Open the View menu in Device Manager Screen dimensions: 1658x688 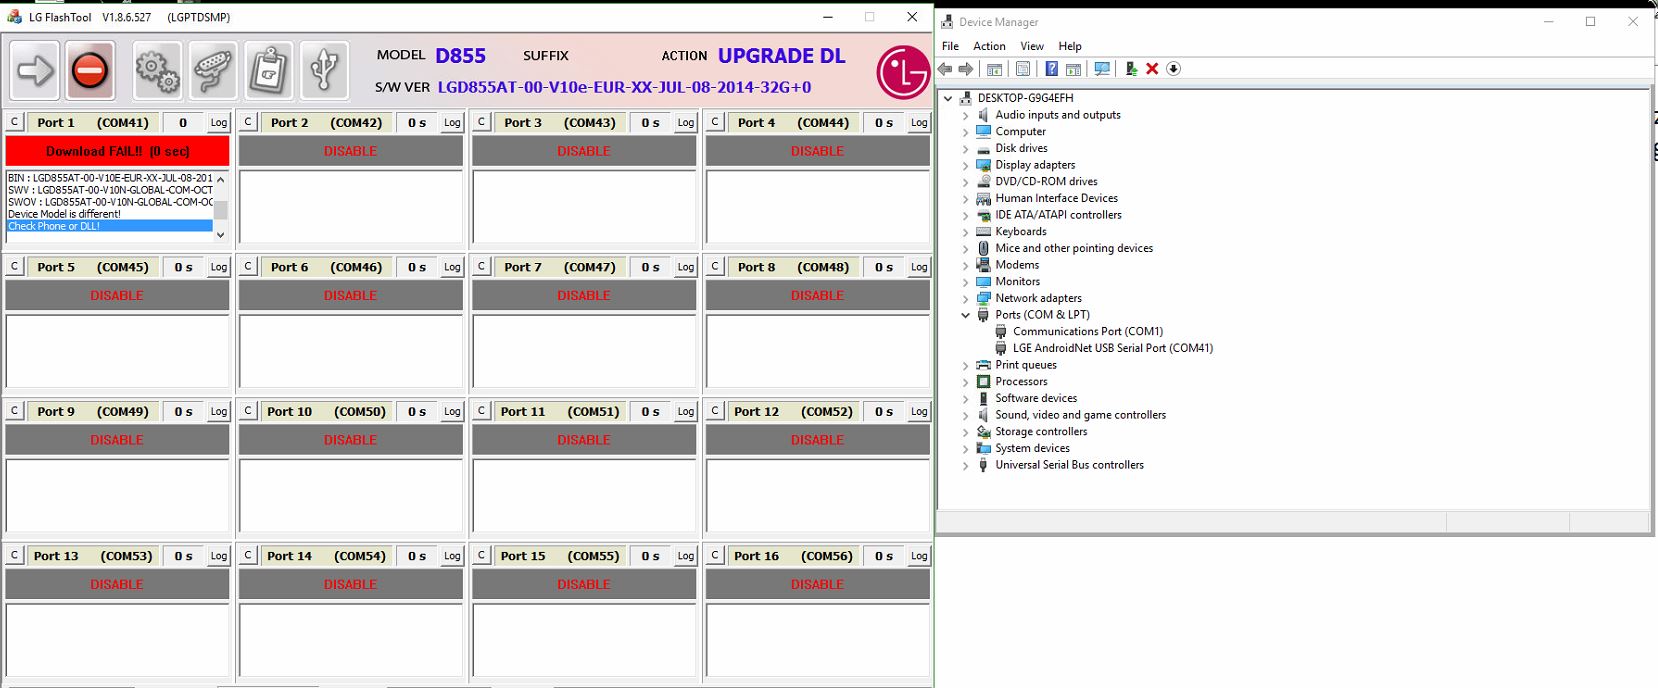1031,46
